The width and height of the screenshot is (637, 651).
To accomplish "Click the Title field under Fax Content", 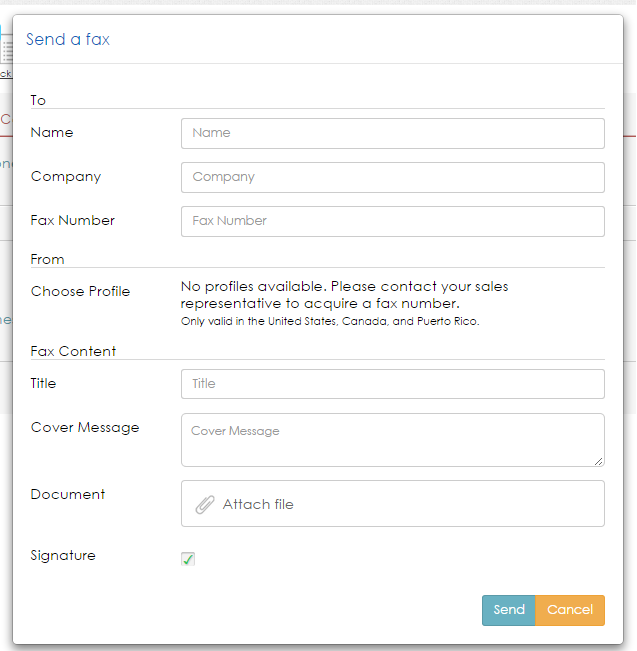I will 392,384.
